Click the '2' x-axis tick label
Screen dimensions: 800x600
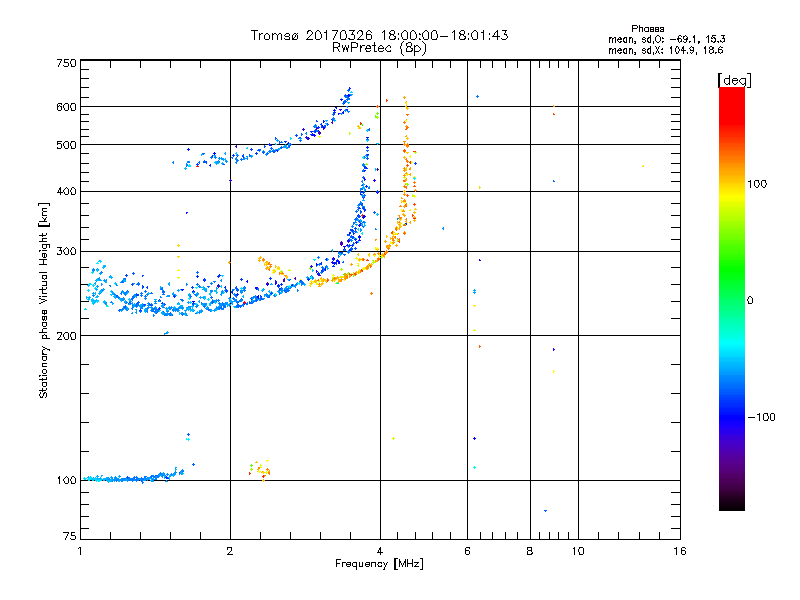pos(230,551)
